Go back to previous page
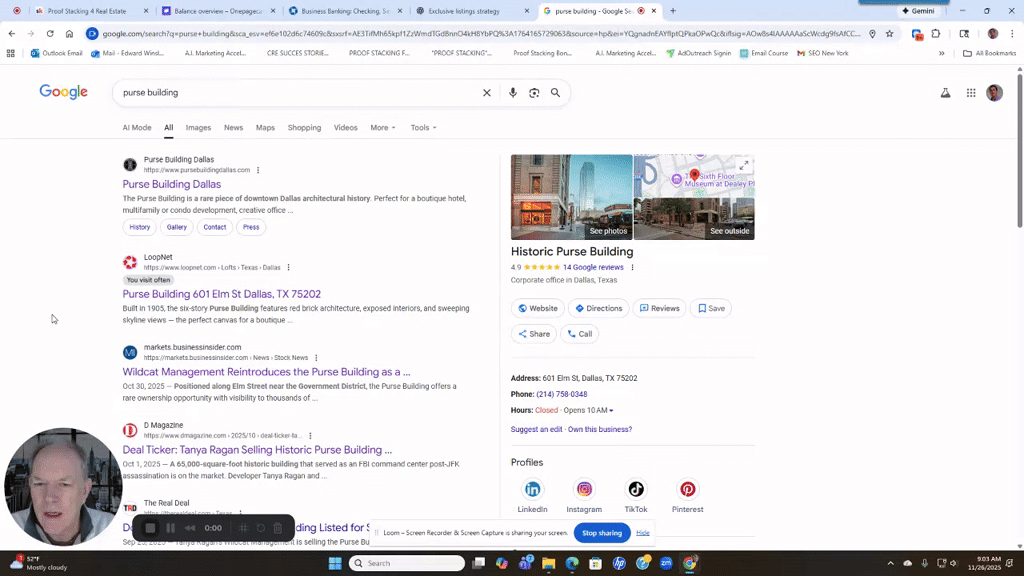The image size is (1024, 576). click(x=12, y=33)
